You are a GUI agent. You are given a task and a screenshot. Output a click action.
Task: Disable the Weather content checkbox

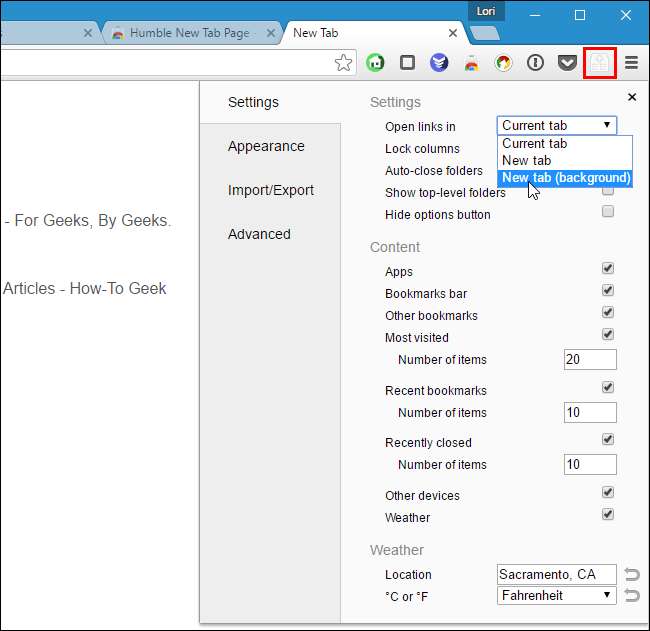coord(608,515)
